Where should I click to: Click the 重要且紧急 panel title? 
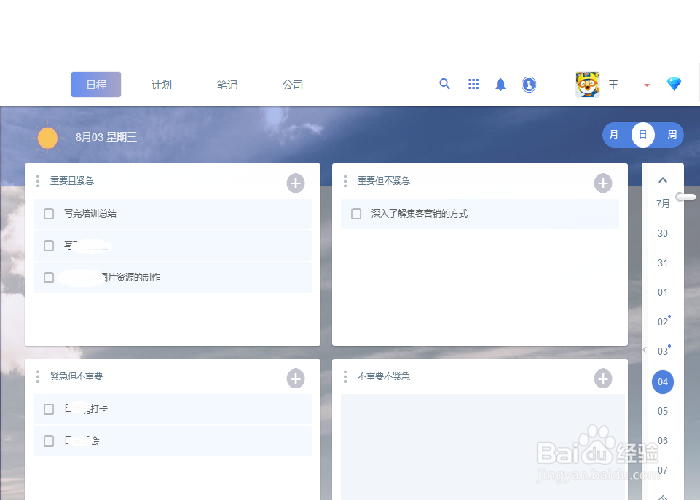pyautogui.click(x=72, y=181)
